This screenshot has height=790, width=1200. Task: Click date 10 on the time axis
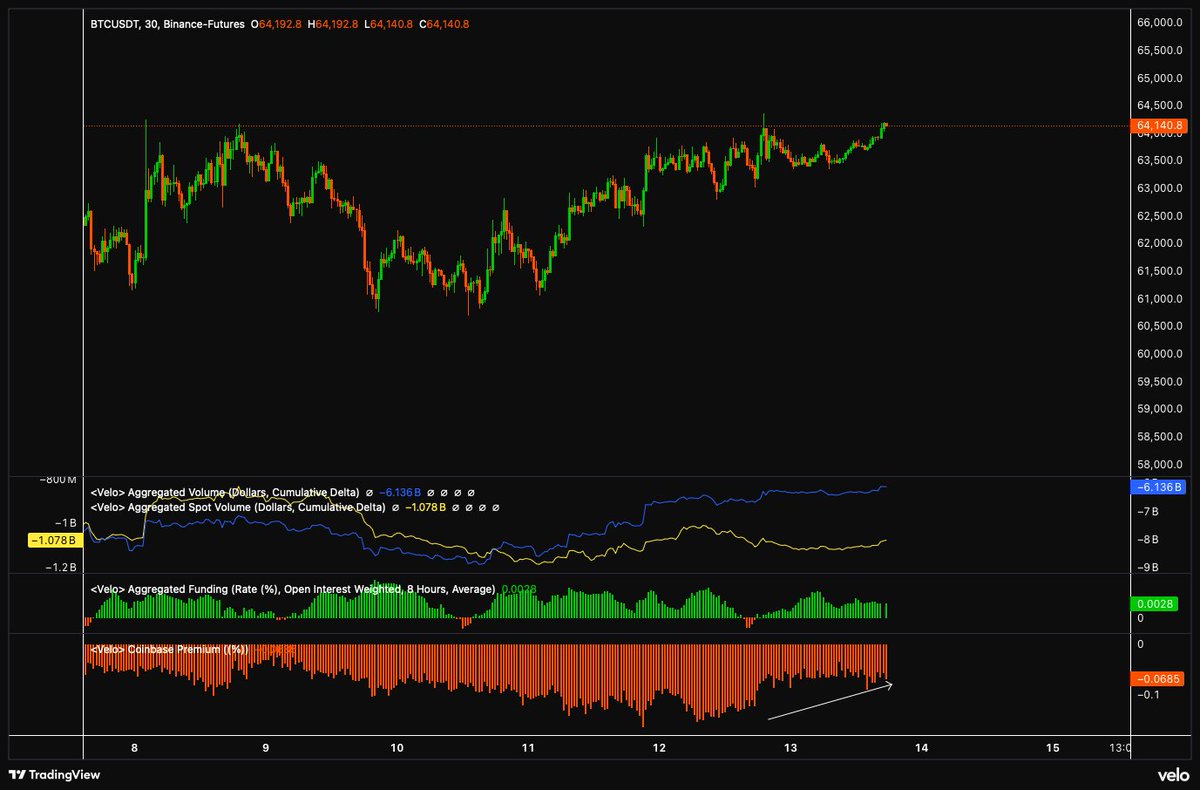(397, 747)
